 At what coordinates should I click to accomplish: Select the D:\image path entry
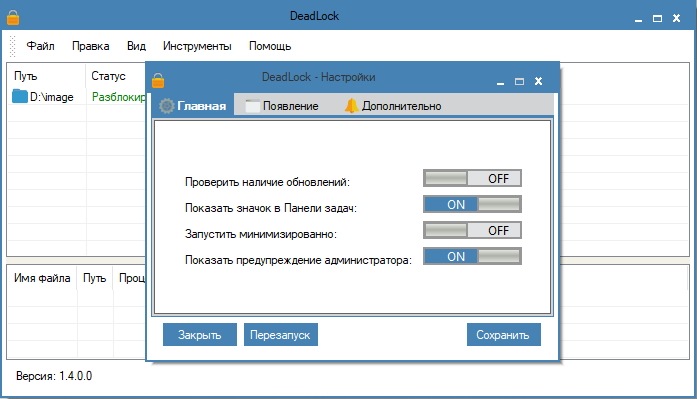pyautogui.click(x=51, y=96)
